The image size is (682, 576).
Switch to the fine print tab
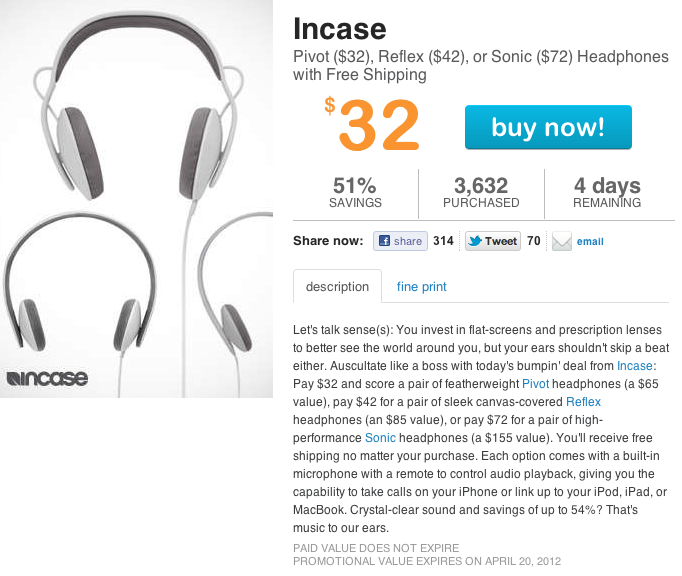coord(421,287)
